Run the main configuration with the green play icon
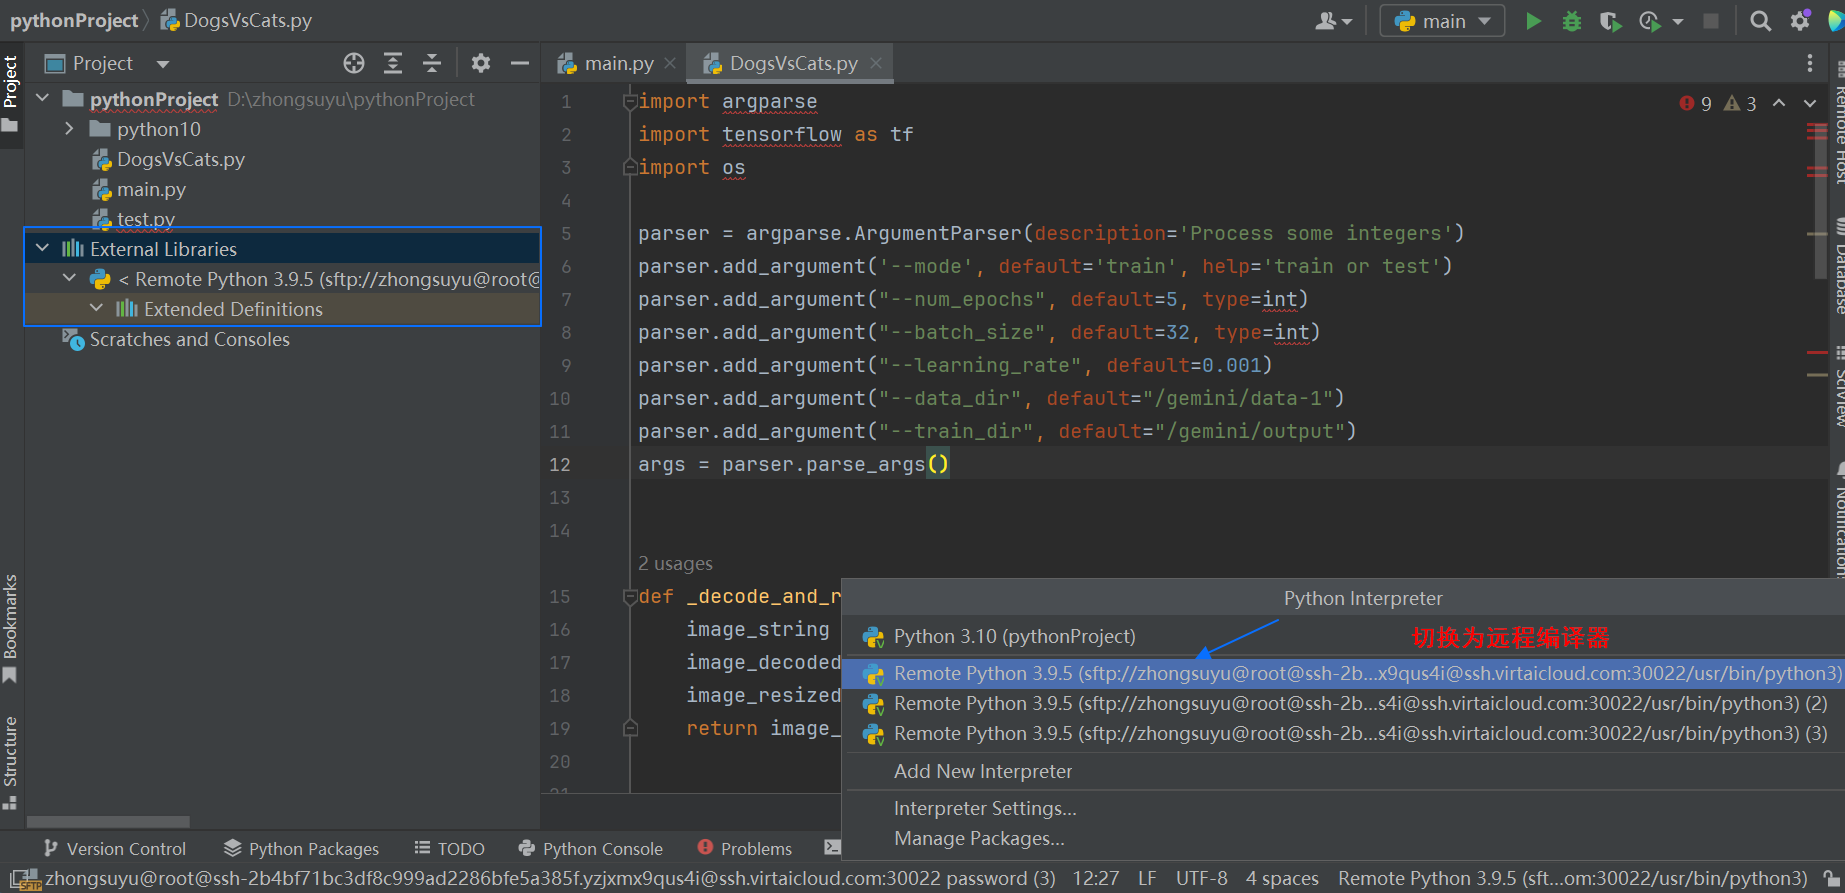The image size is (1845, 893). click(1533, 21)
